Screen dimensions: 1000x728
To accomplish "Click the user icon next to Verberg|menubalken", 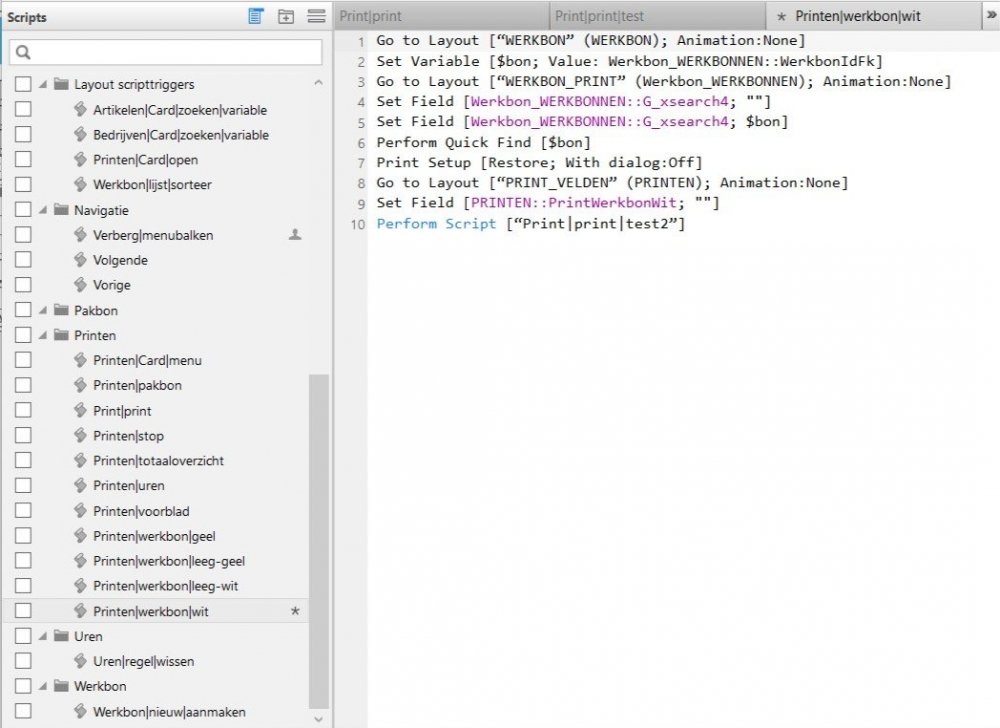I will click(295, 235).
